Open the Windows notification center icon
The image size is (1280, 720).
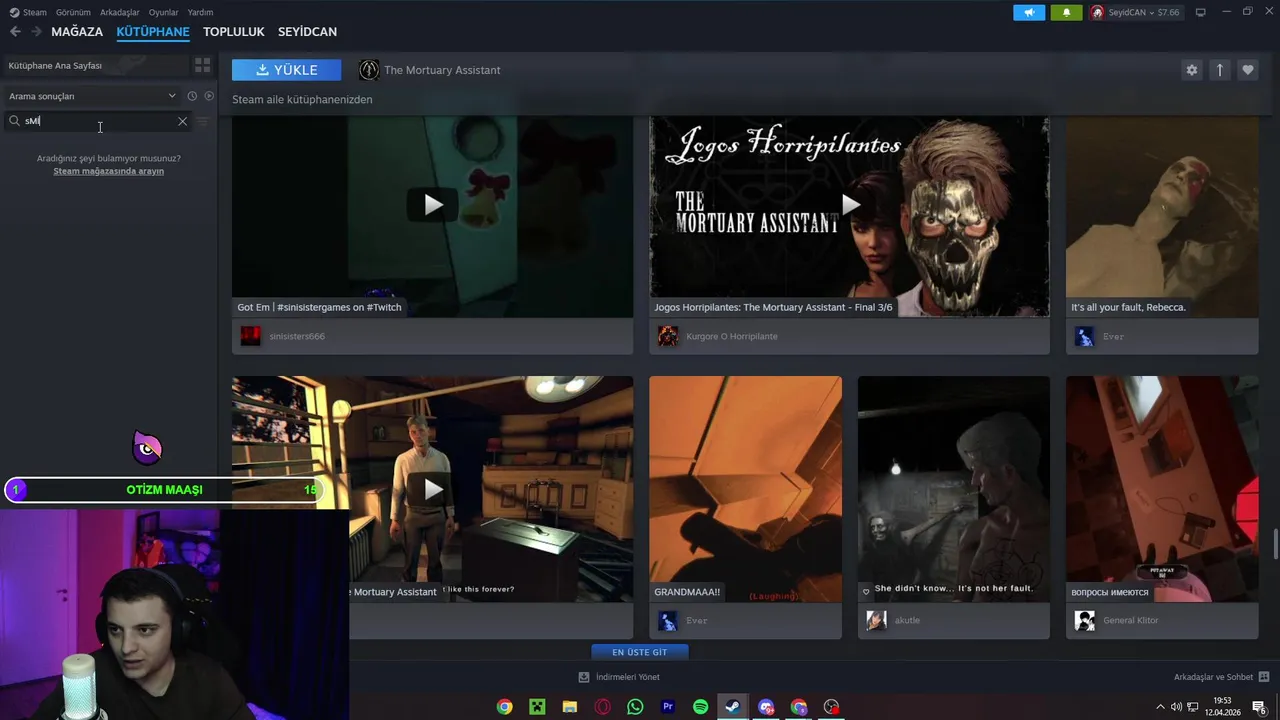coord(1260,707)
